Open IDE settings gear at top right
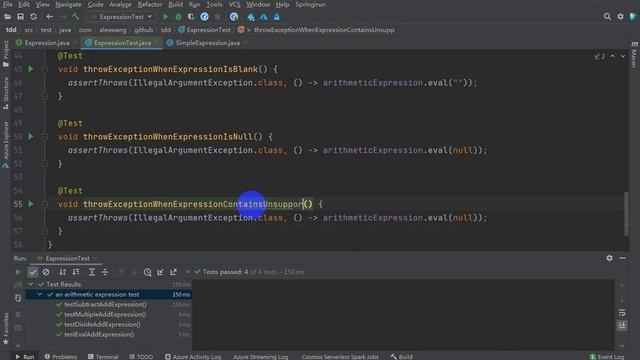The image size is (640, 360). 620,17
